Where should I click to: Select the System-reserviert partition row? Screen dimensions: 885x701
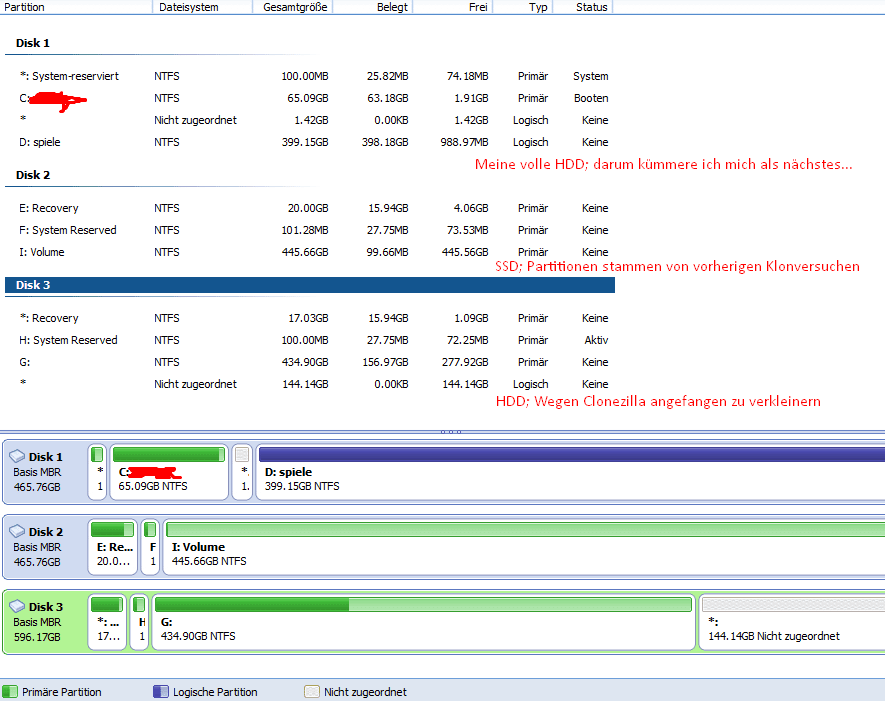309,76
